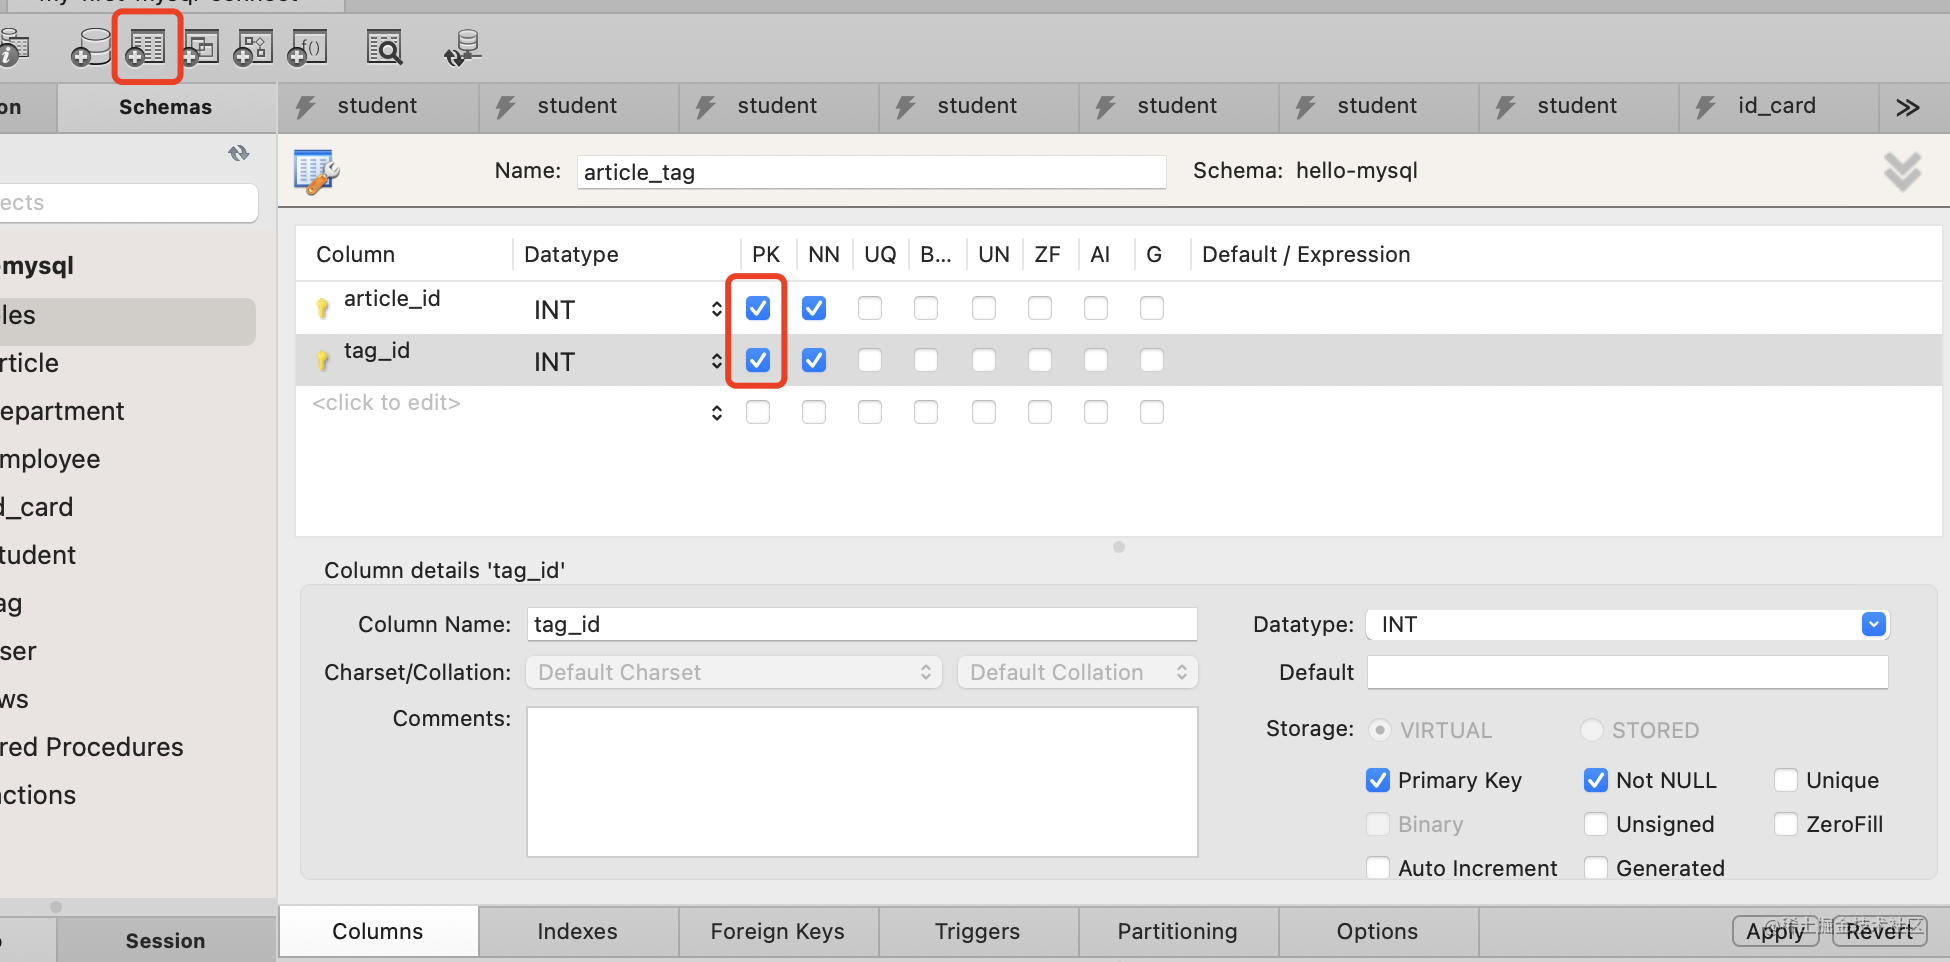Click the create new view toolbar icon
Screen dimensions: 1950x962
coord(201,47)
